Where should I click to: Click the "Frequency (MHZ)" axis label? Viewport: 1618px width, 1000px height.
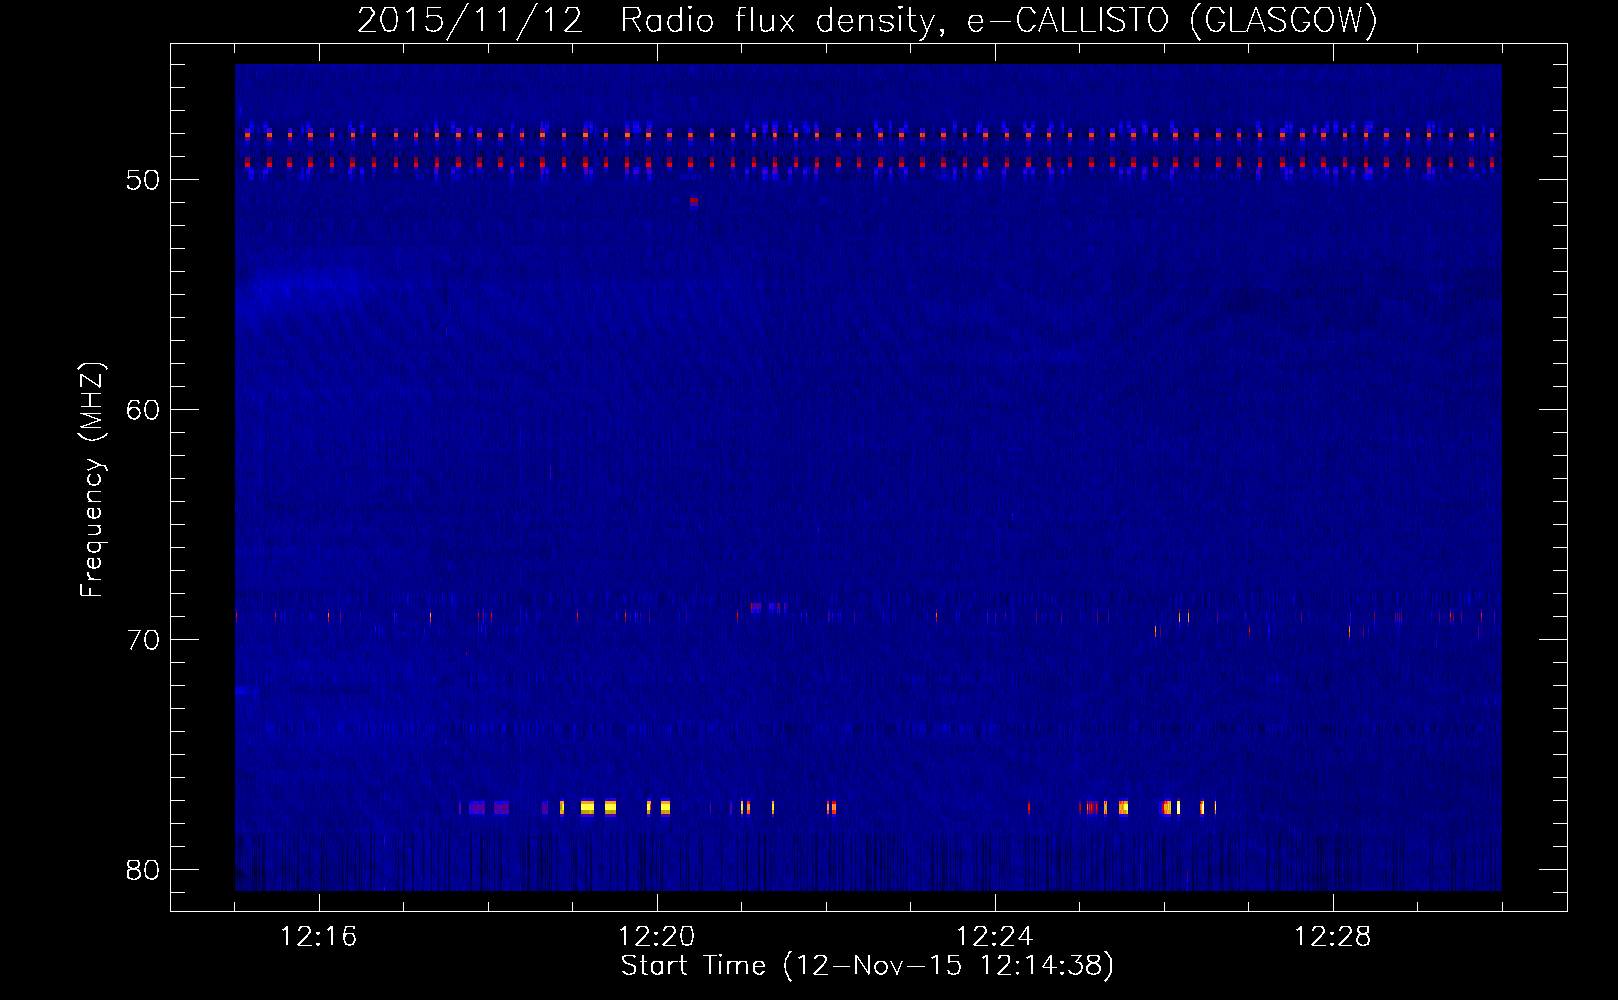[x=91, y=480]
